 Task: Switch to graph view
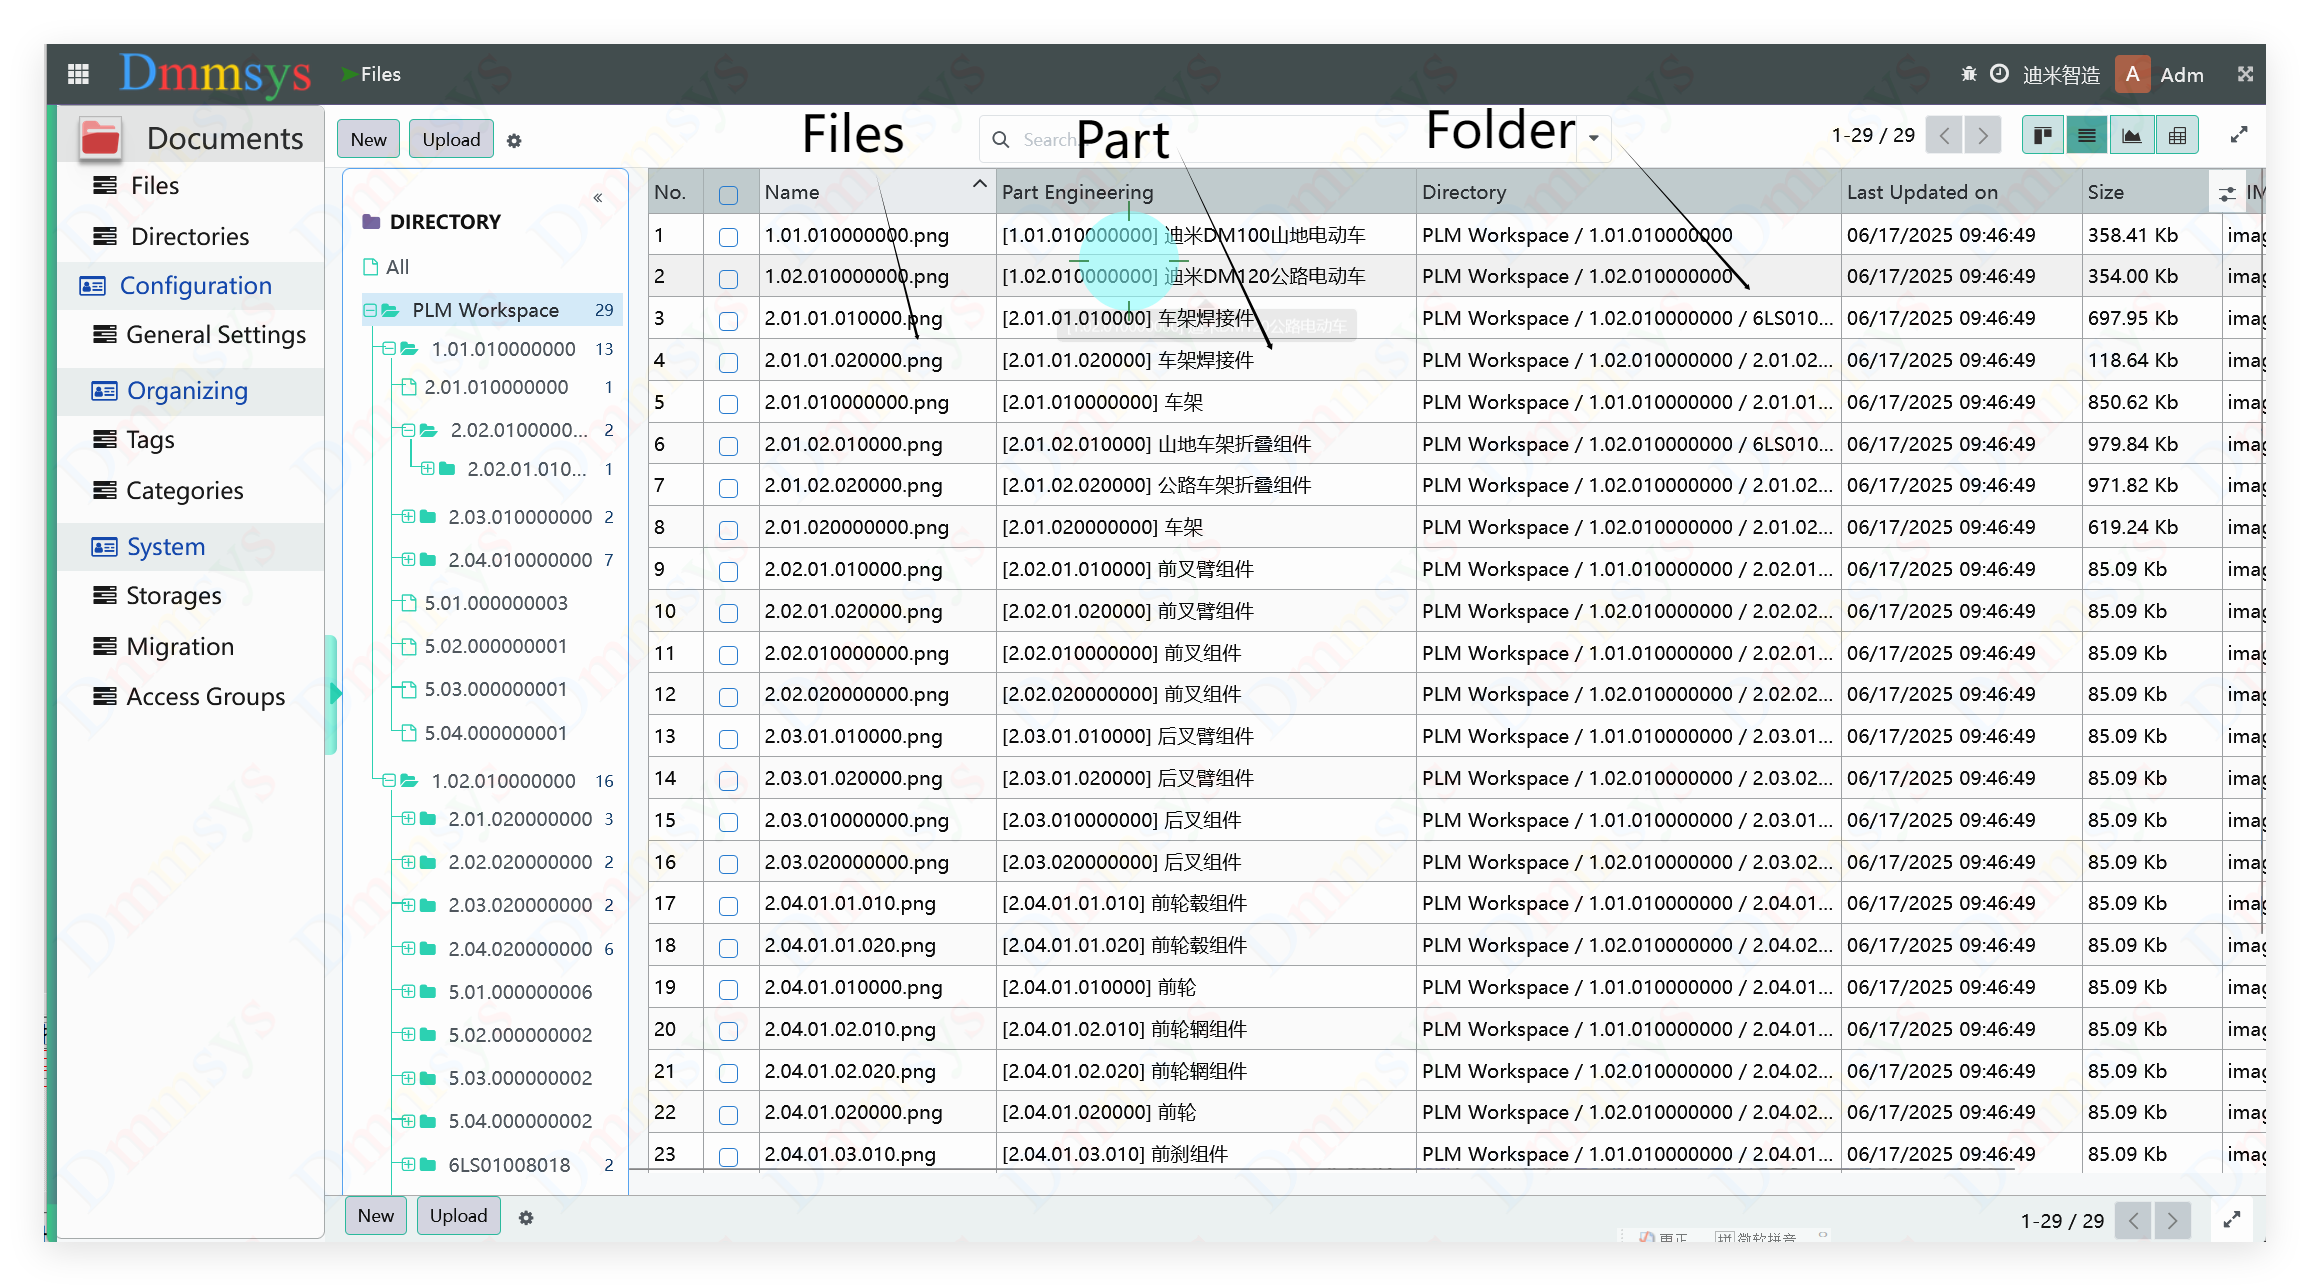click(2131, 135)
